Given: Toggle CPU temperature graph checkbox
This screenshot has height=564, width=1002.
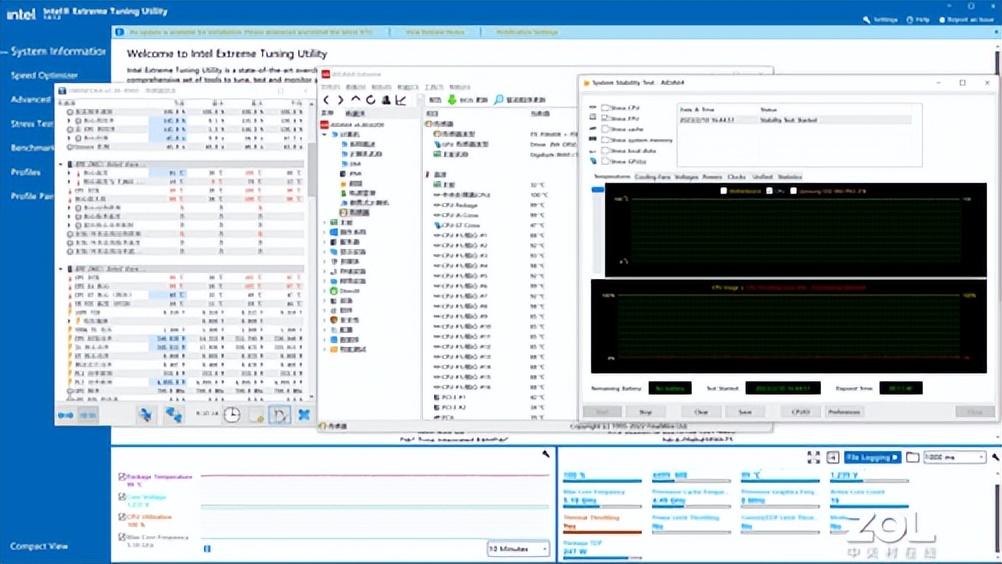Looking at the screenshot, I should point(769,191).
